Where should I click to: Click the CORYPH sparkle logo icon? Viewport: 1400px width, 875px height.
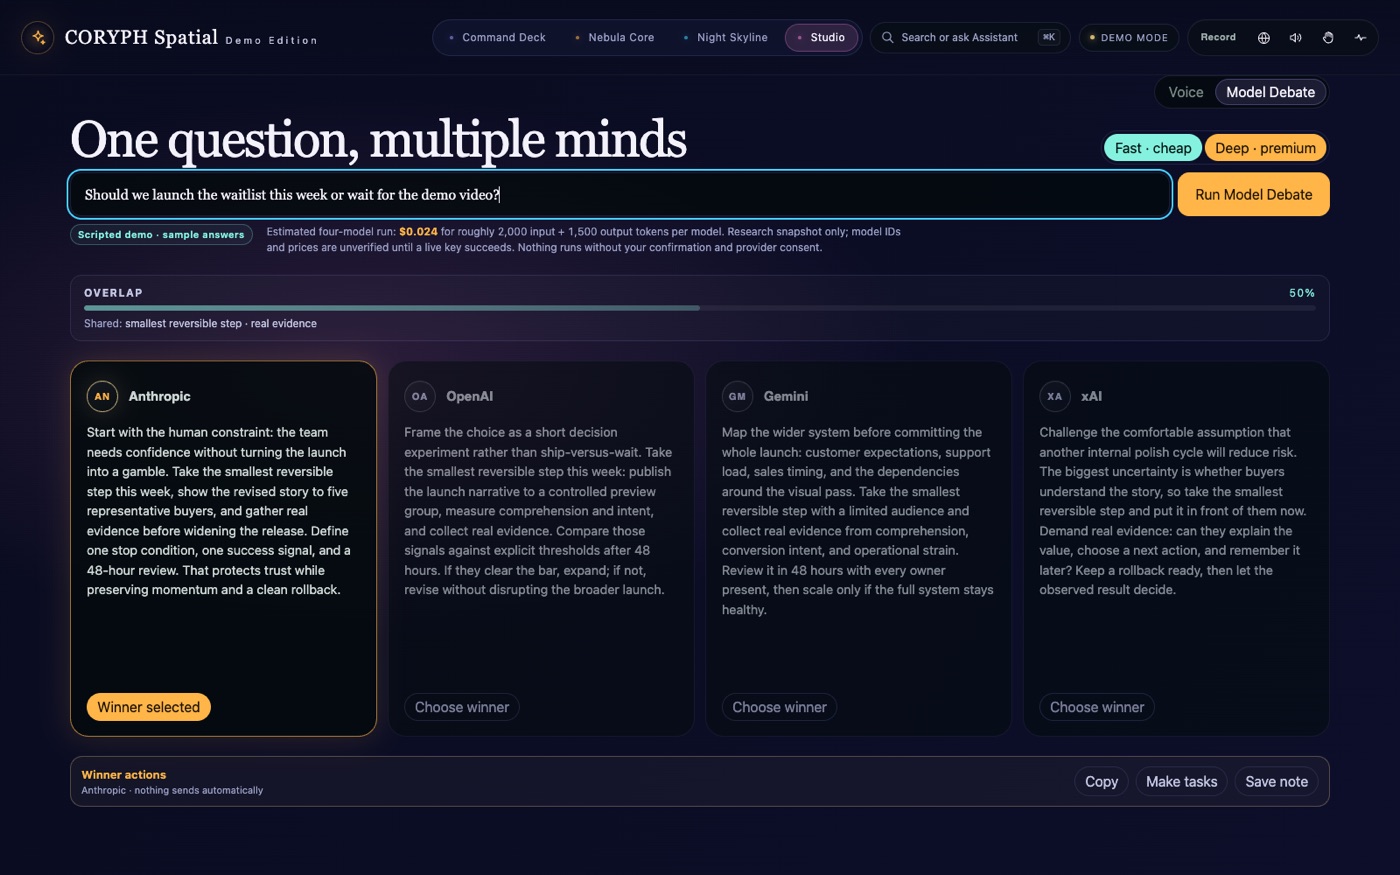tap(38, 38)
